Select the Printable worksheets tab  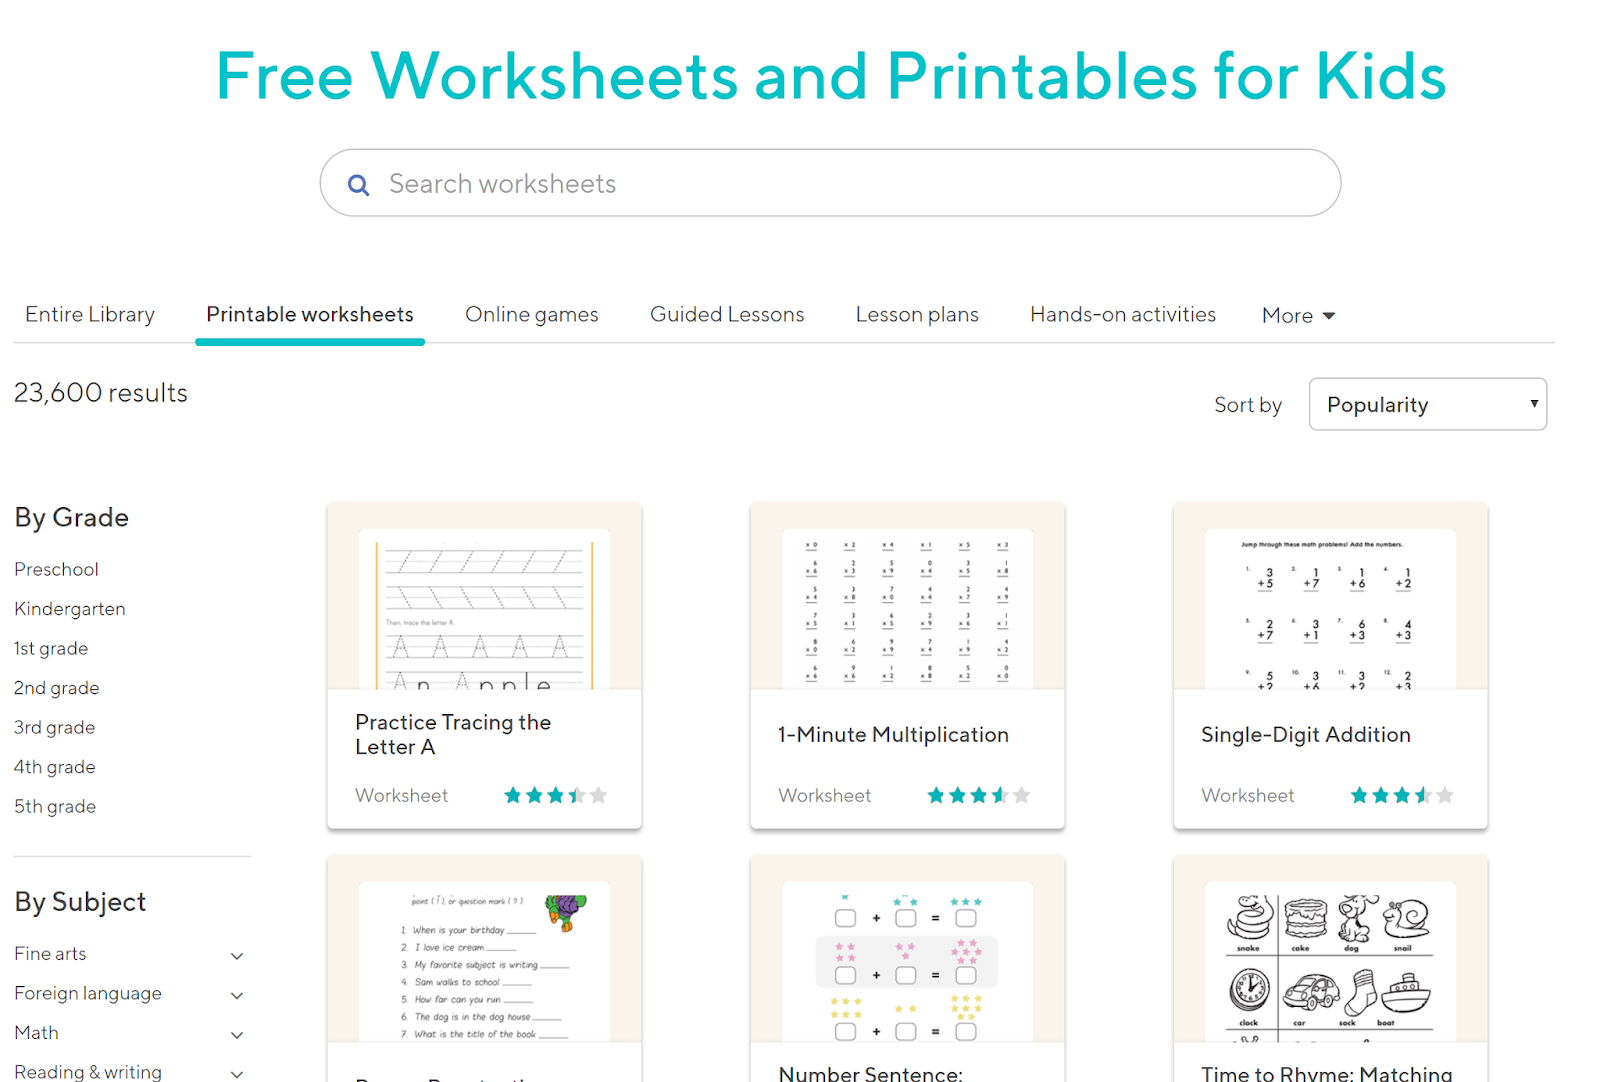point(310,315)
